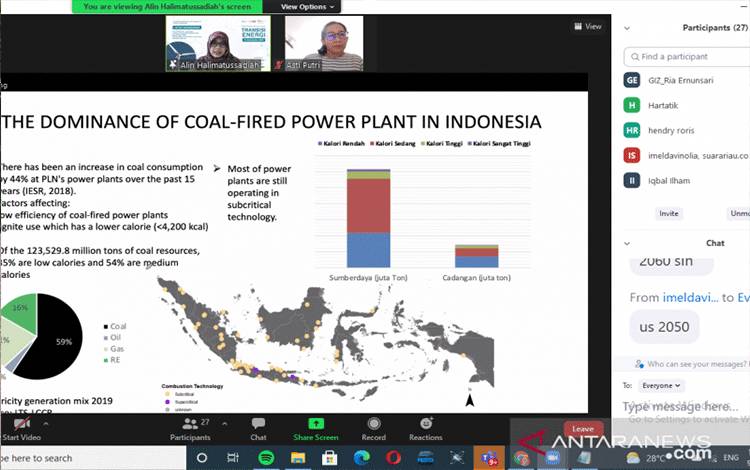This screenshot has height=470, width=750.
Task: Click the red Kalori Sedang legend swatch
Action: [x=372, y=143]
